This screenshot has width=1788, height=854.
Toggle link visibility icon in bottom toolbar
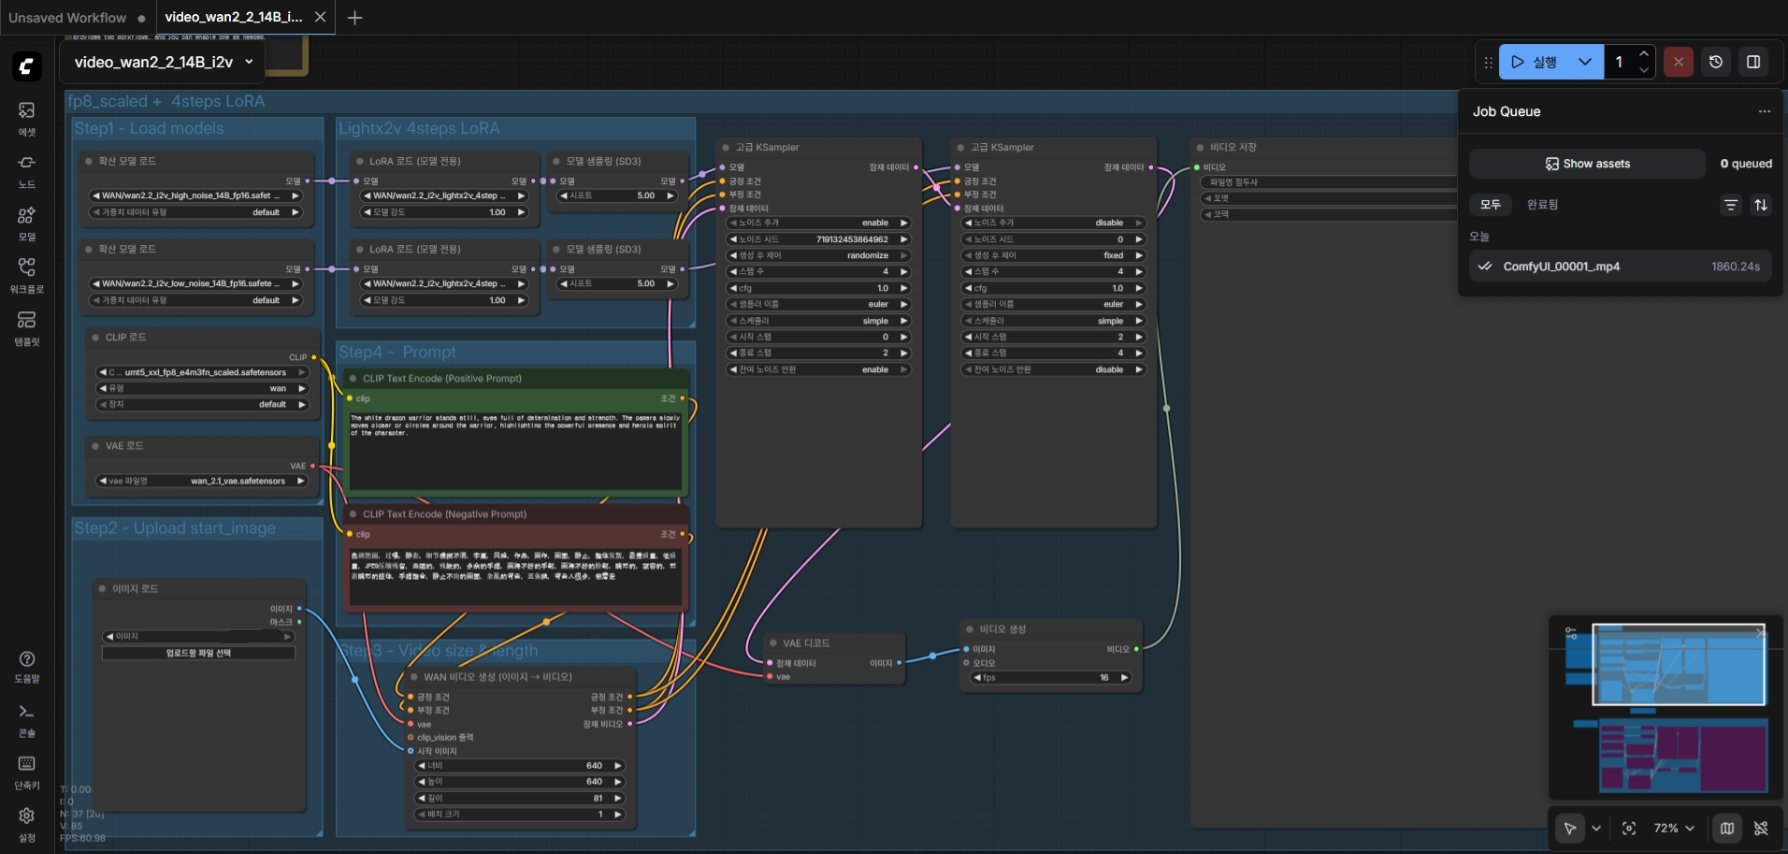1761,828
